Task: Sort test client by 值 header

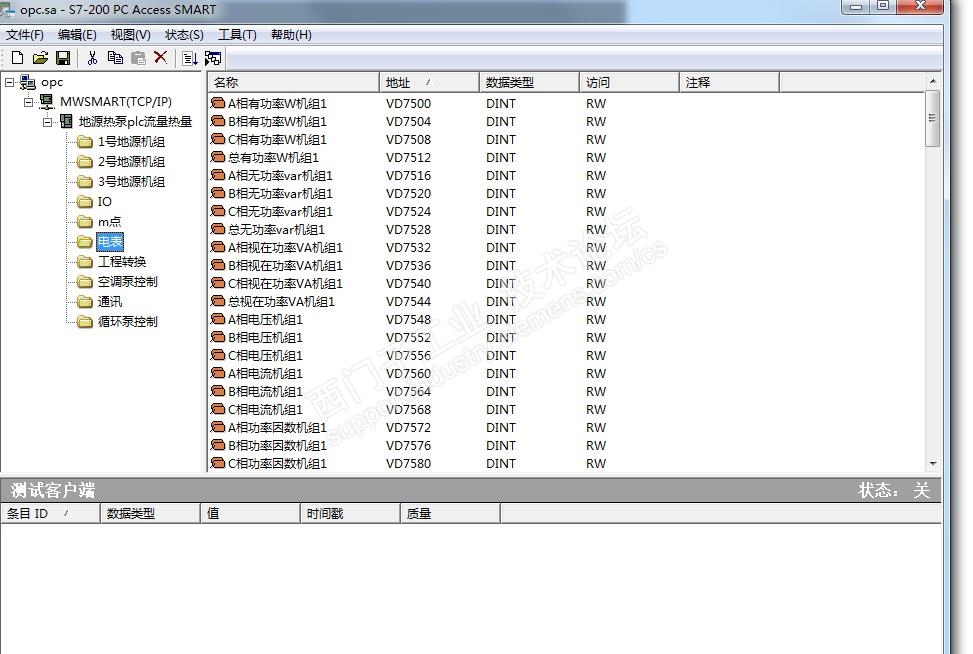Action: (250, 514)
